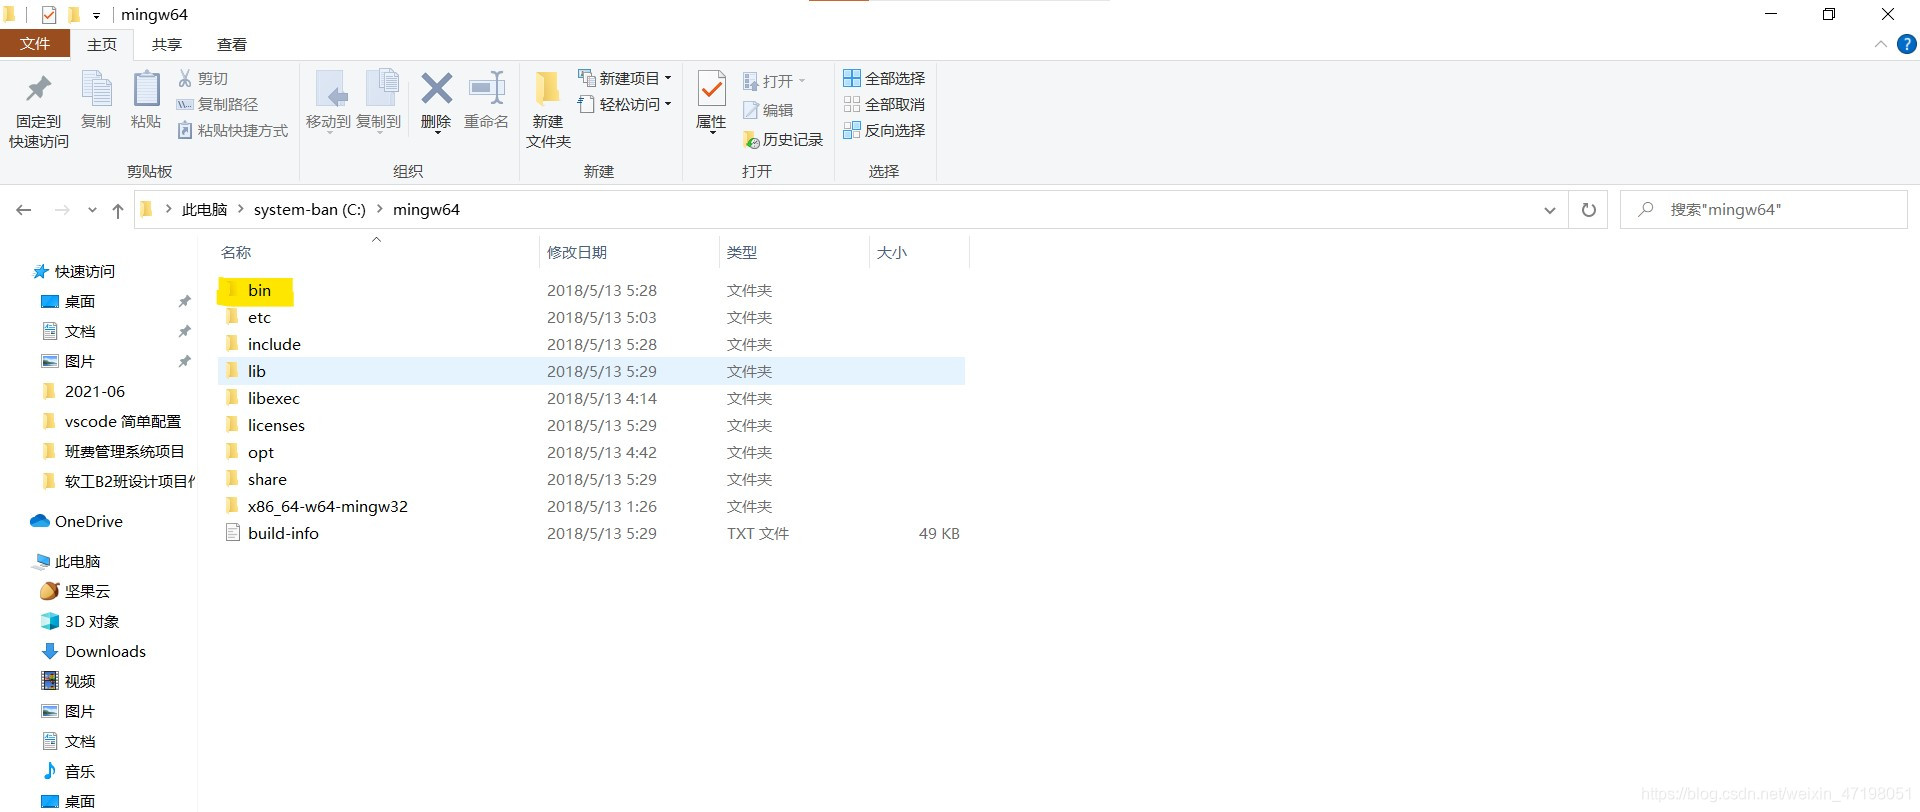1920x812 pixels.
Task: Switch to the Share ribbon tab
Action: tap(167, 44)
